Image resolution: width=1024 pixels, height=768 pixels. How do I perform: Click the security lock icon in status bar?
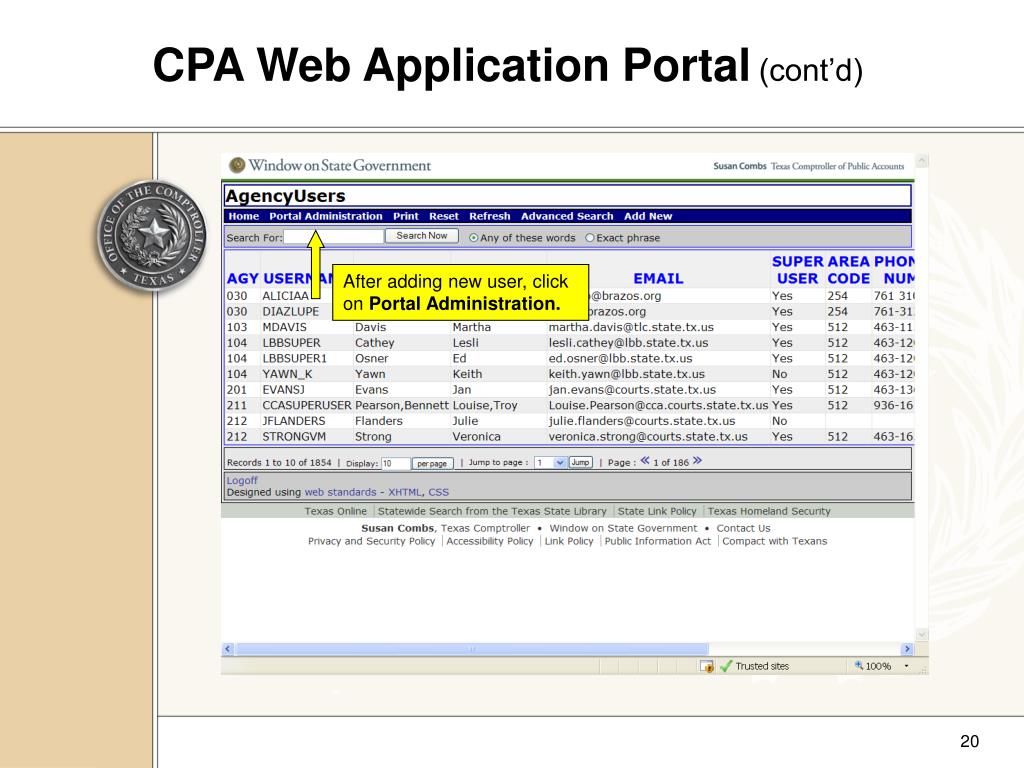707,666
